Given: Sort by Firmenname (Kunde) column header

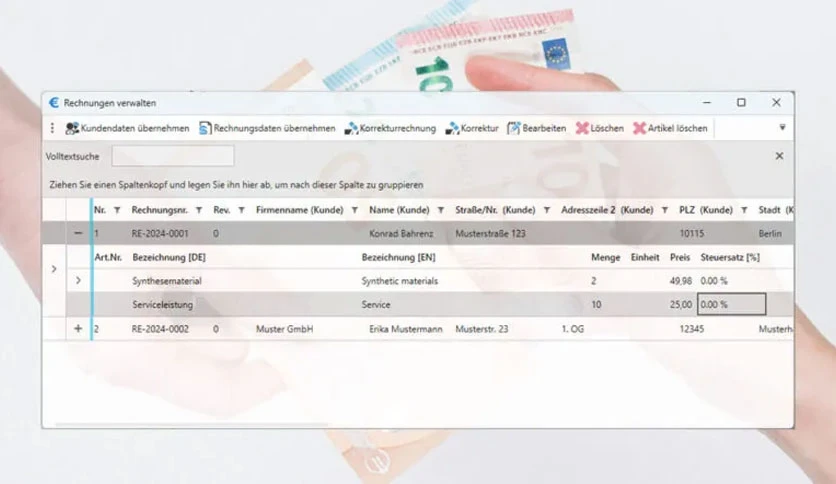Looking at the screenshot, I should pyautogui.click(x=299, y=210).
